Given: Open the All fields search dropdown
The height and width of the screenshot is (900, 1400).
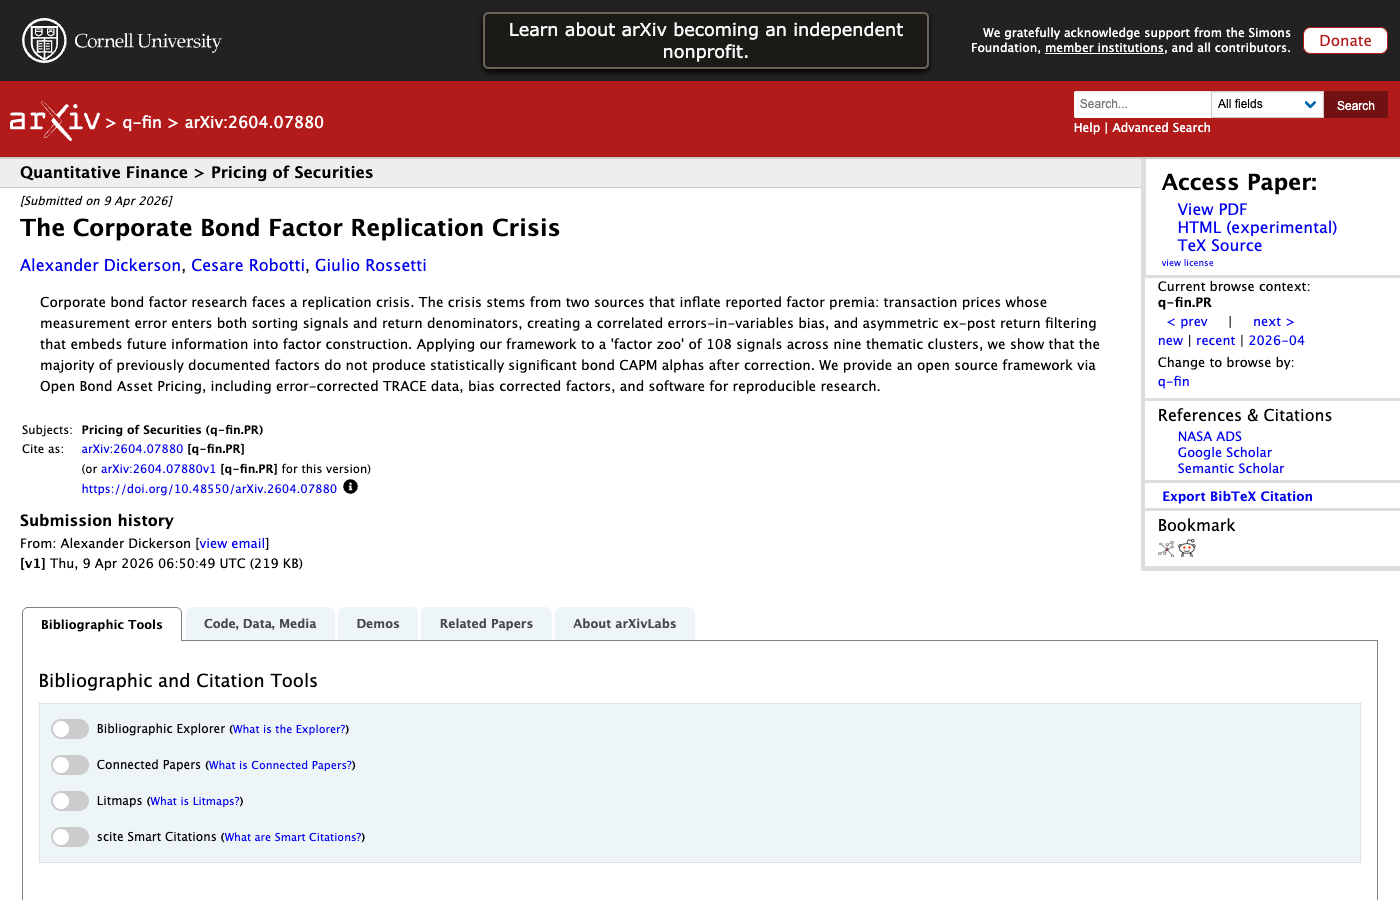Looking at the screenshot, I should click(x=1267, y=104).
